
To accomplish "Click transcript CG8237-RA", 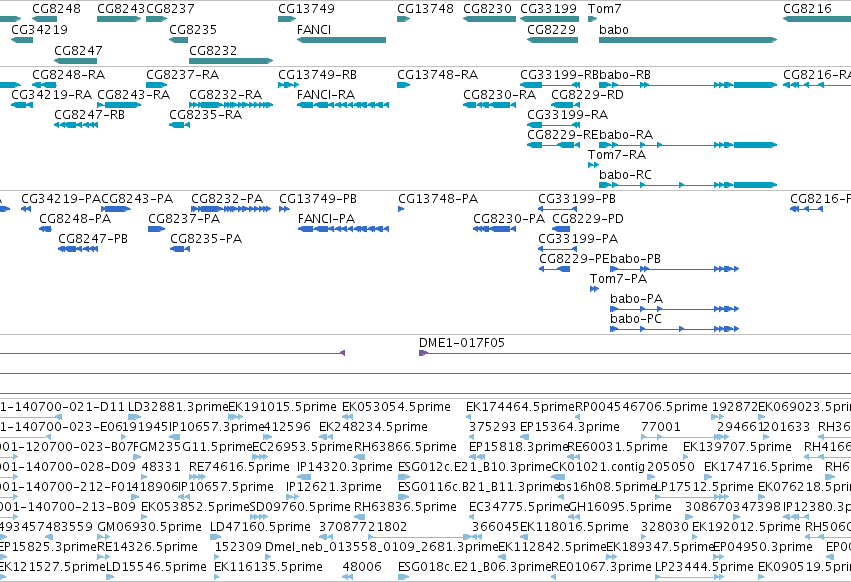I will [156, 85].
